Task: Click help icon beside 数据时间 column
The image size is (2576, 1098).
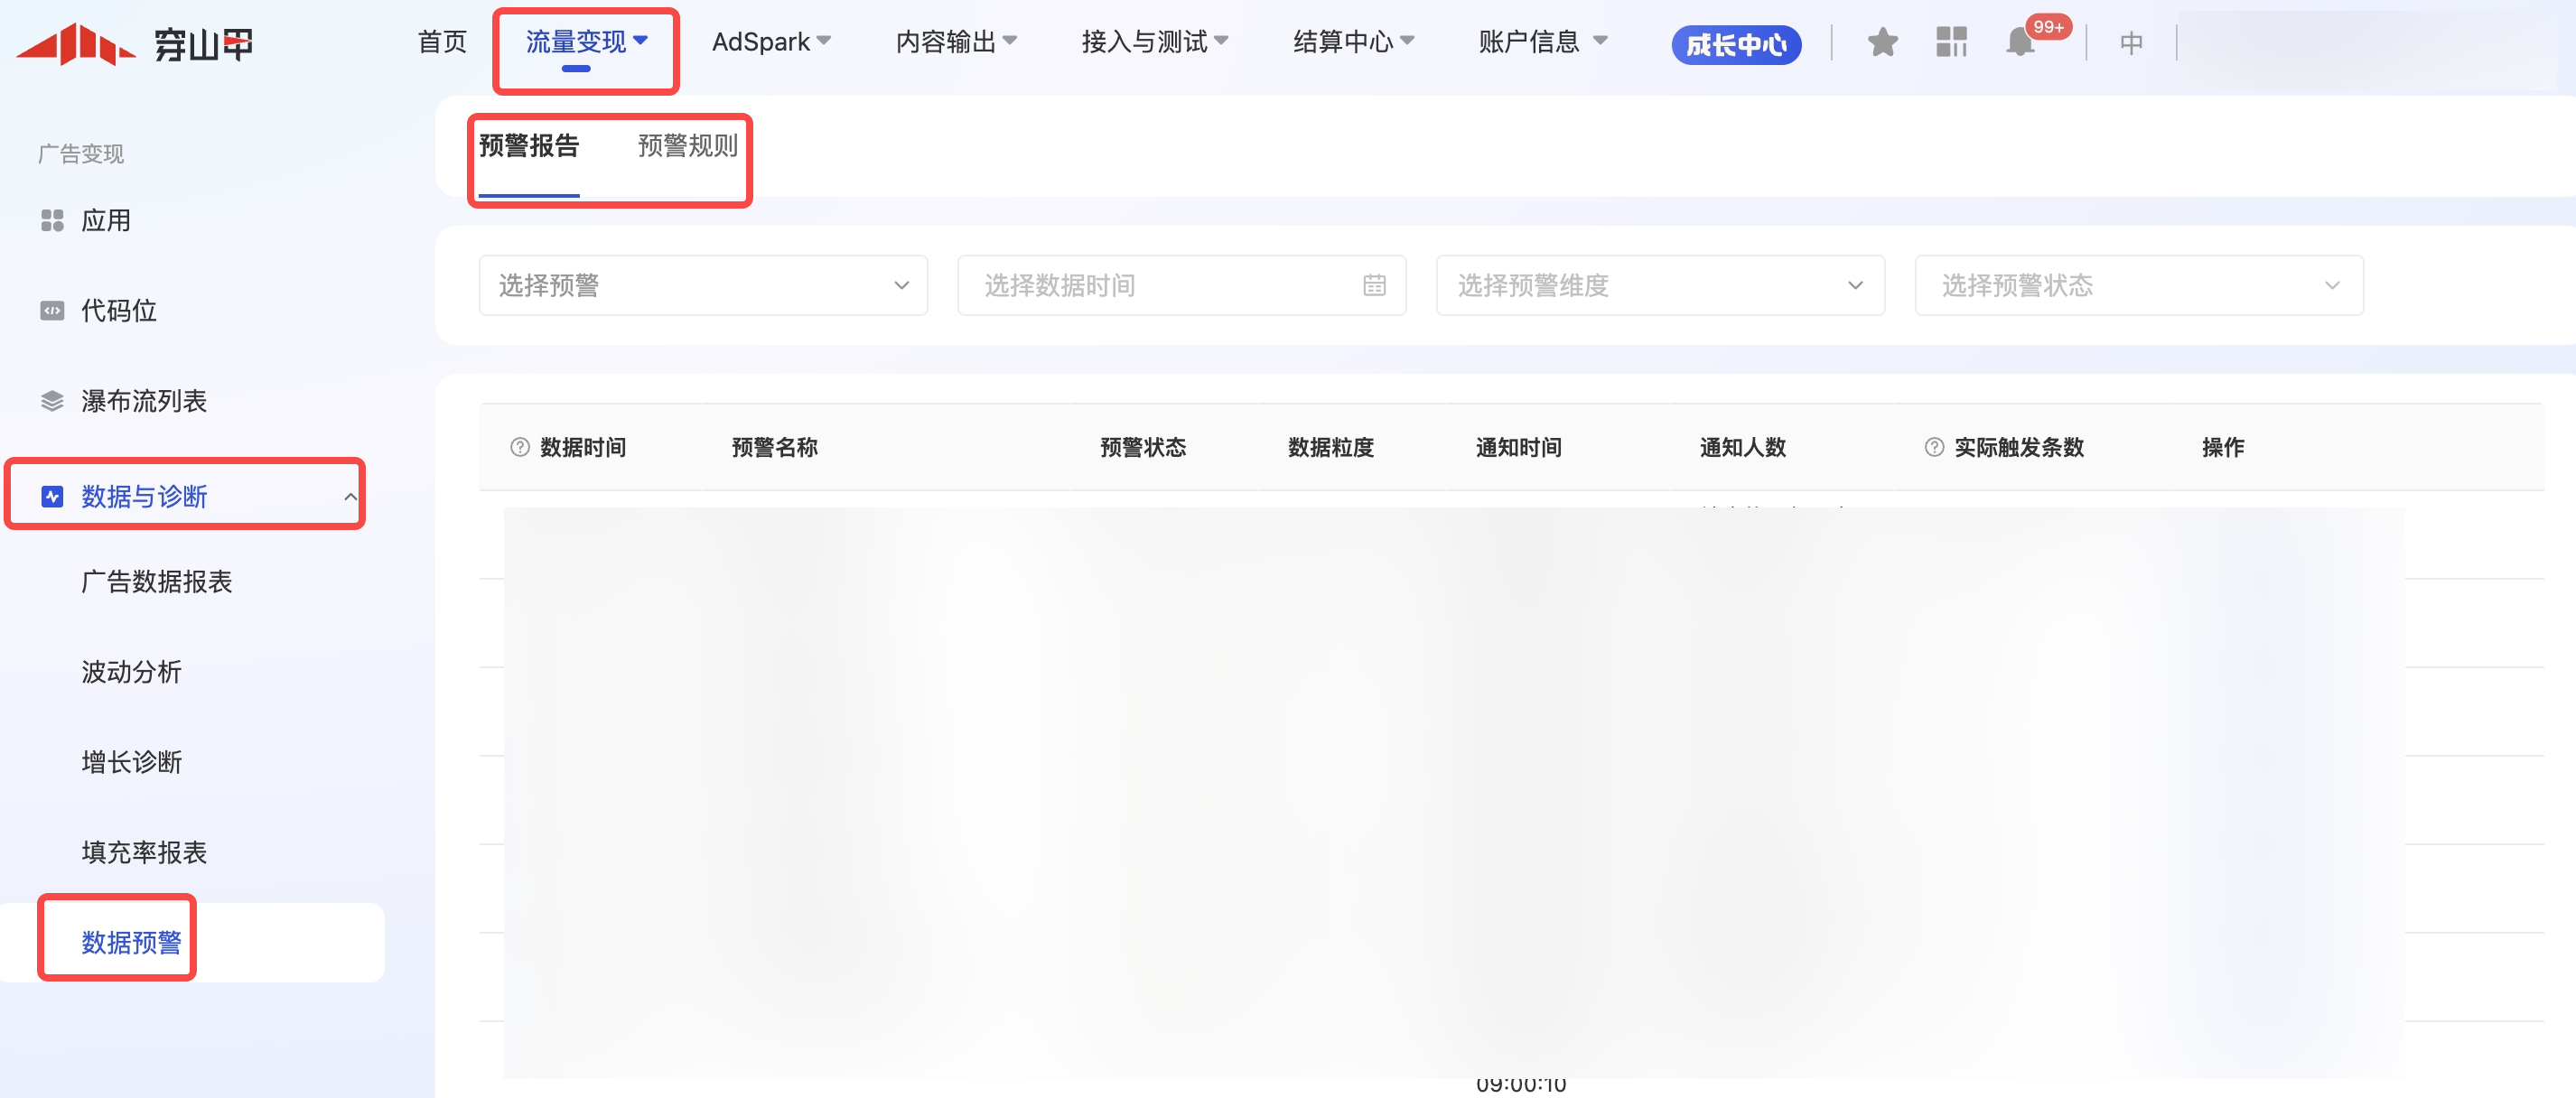Action: click(x=519, y=447)
